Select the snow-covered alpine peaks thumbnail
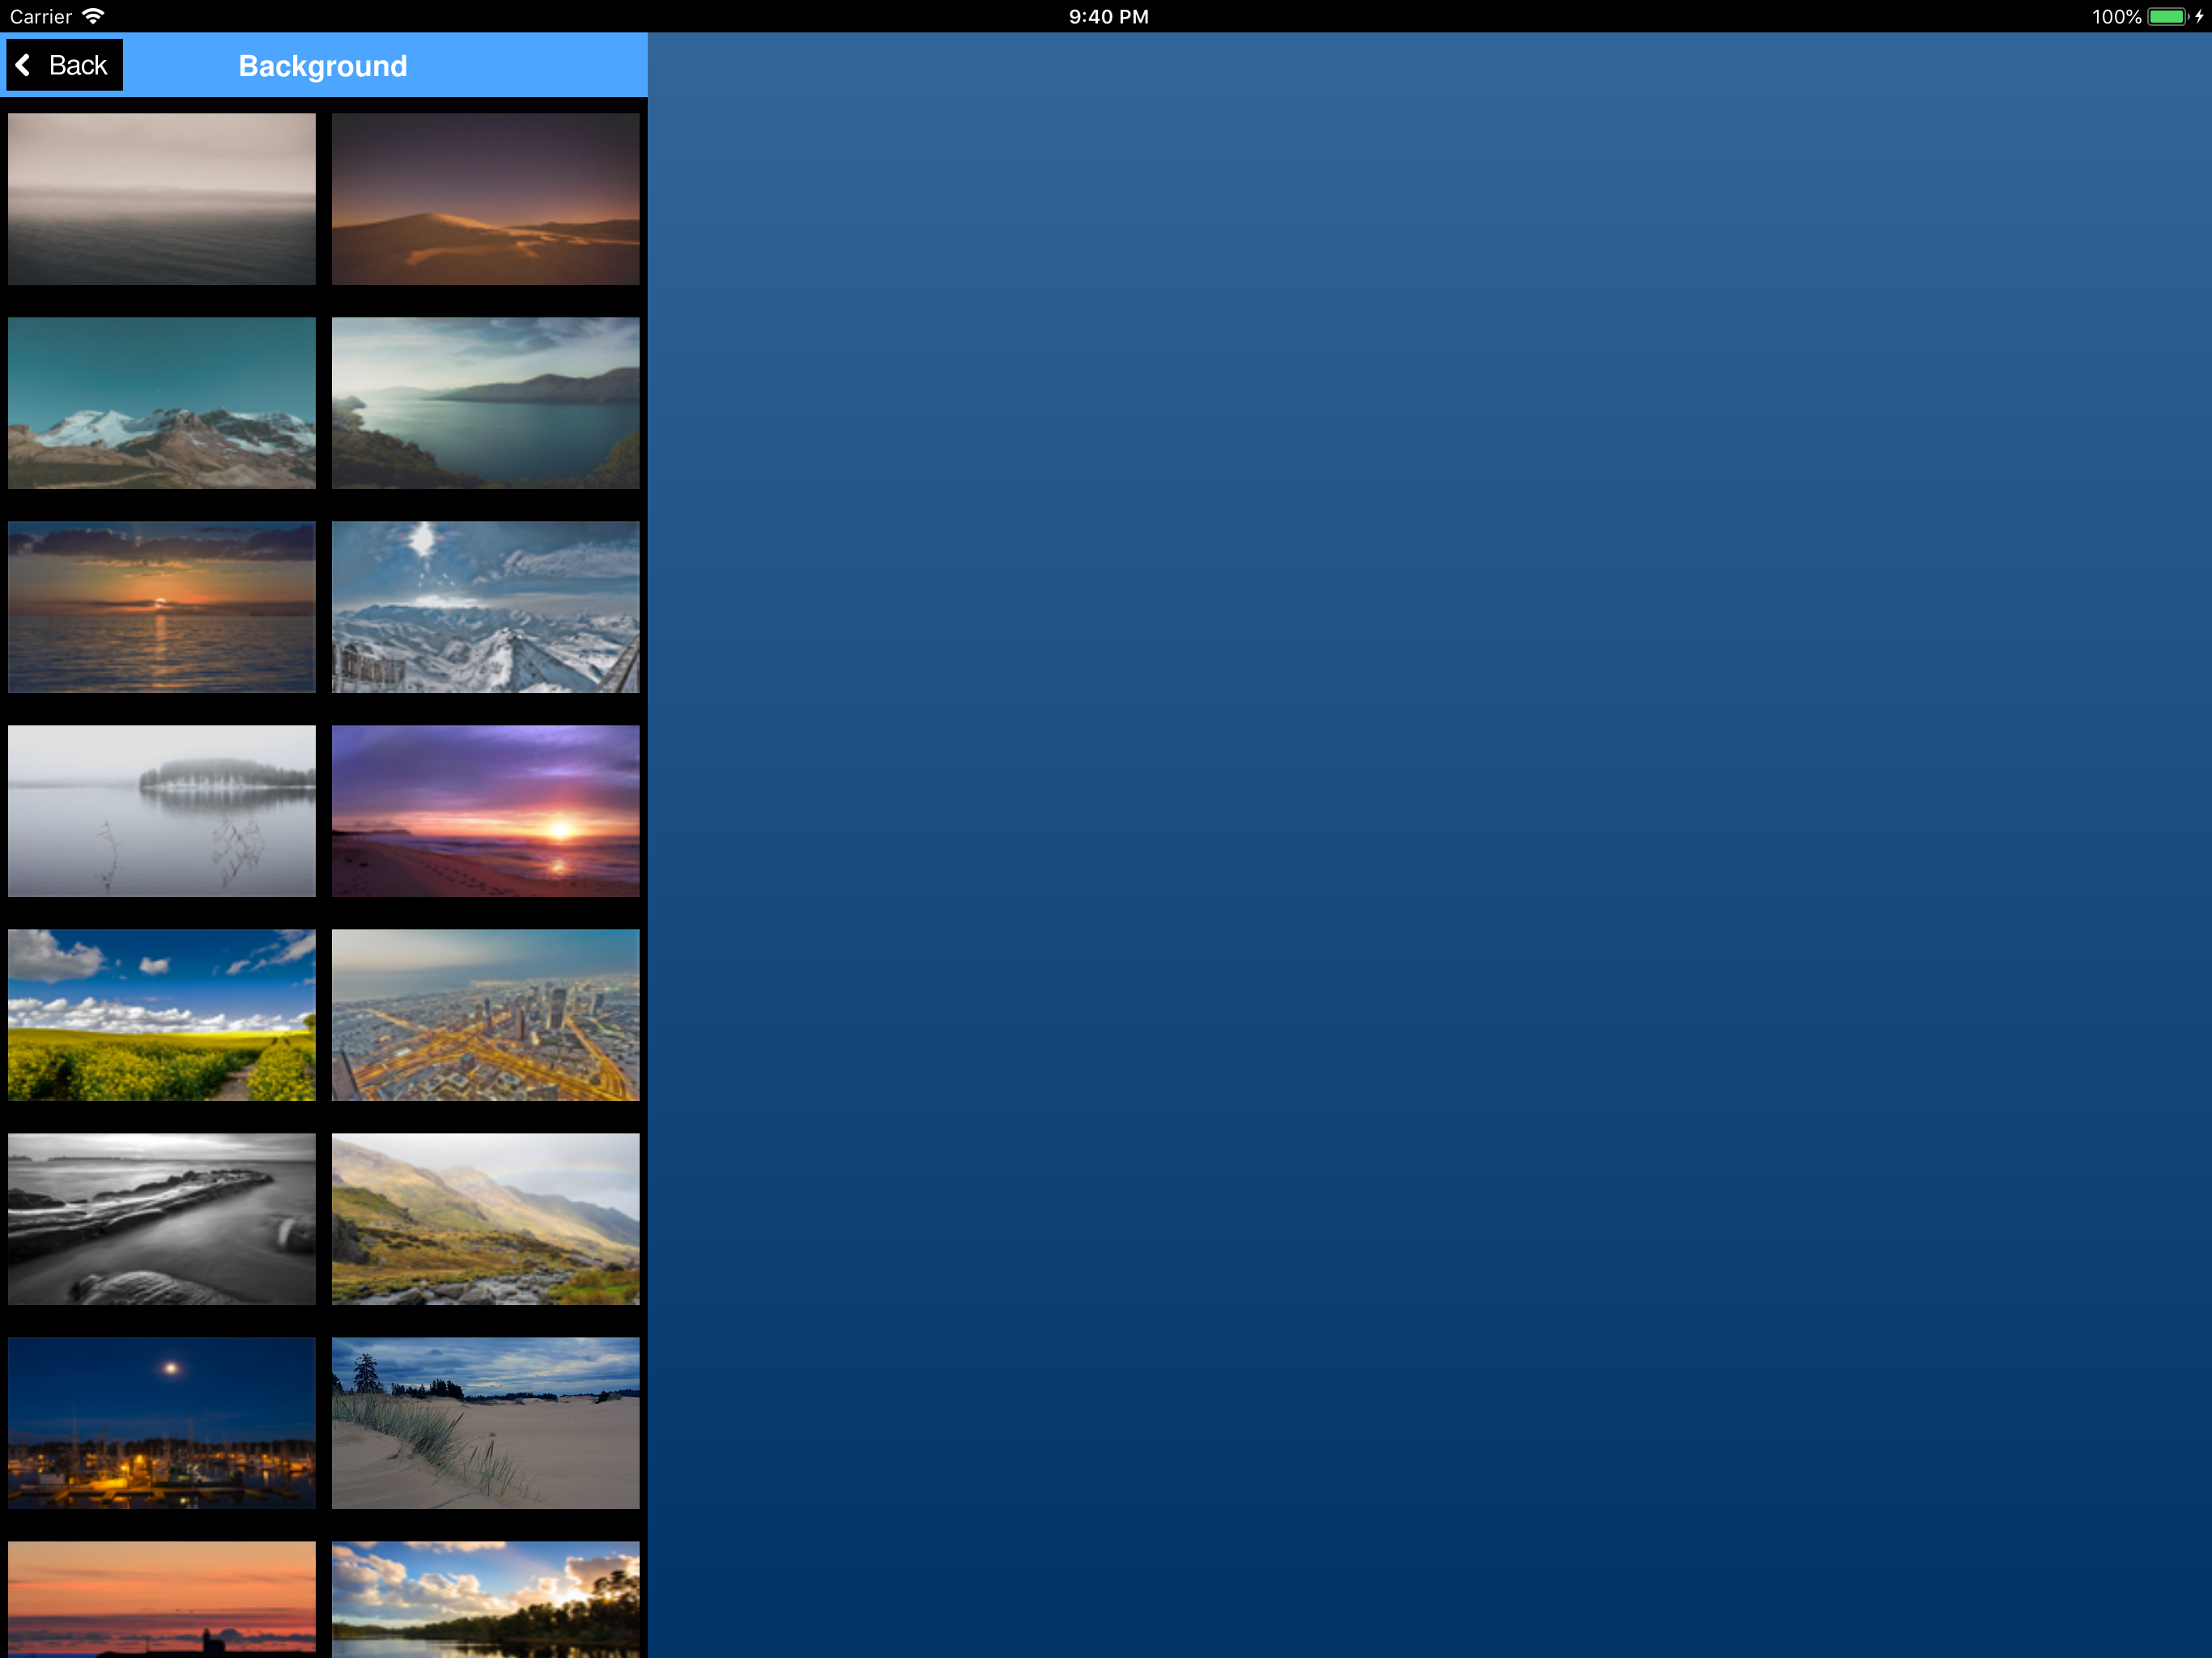This screenshot has height=1658, width=2212. click(485, 607)
